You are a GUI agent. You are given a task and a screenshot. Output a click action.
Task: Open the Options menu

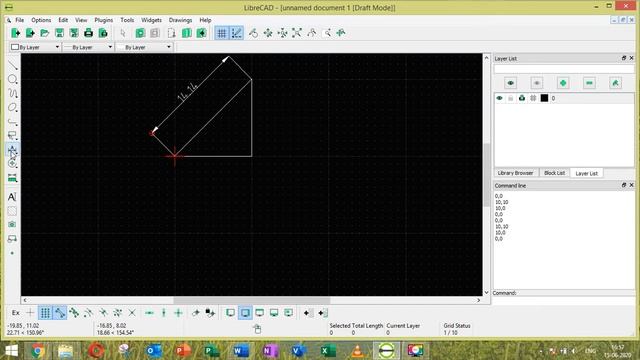coord(41,20)
